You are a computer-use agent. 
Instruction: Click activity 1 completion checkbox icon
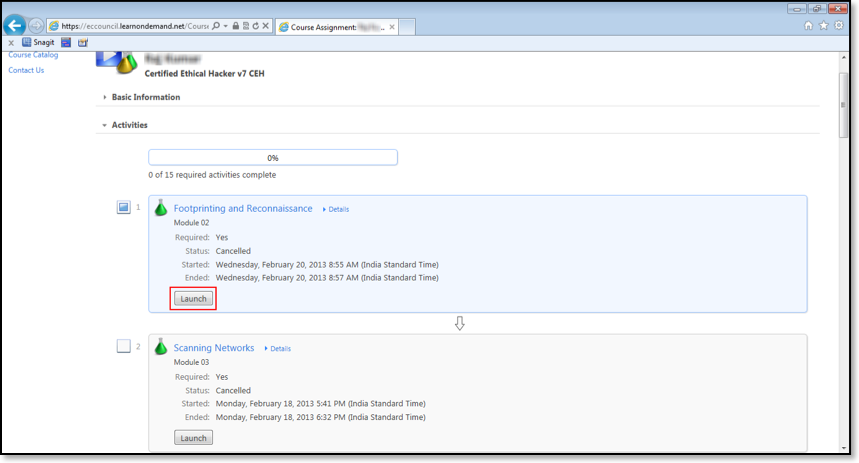(x=124, y=207)
